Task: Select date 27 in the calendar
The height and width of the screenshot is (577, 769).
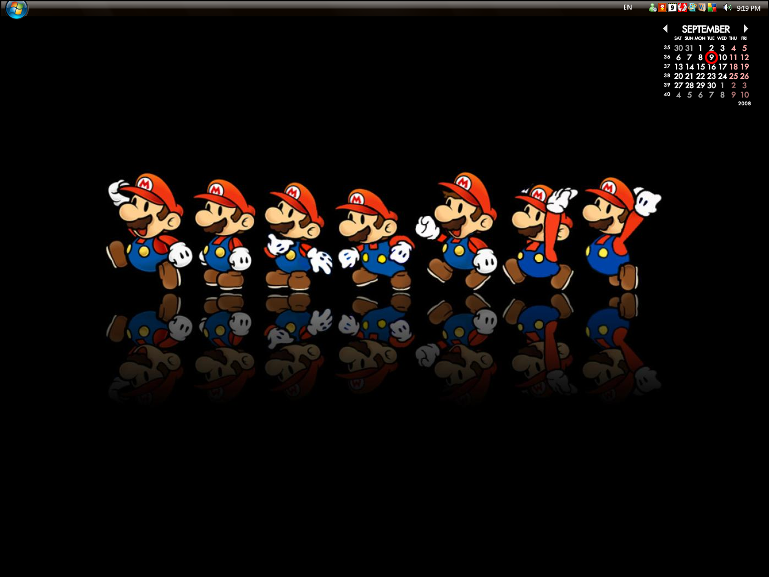Action: pos(678,85)
